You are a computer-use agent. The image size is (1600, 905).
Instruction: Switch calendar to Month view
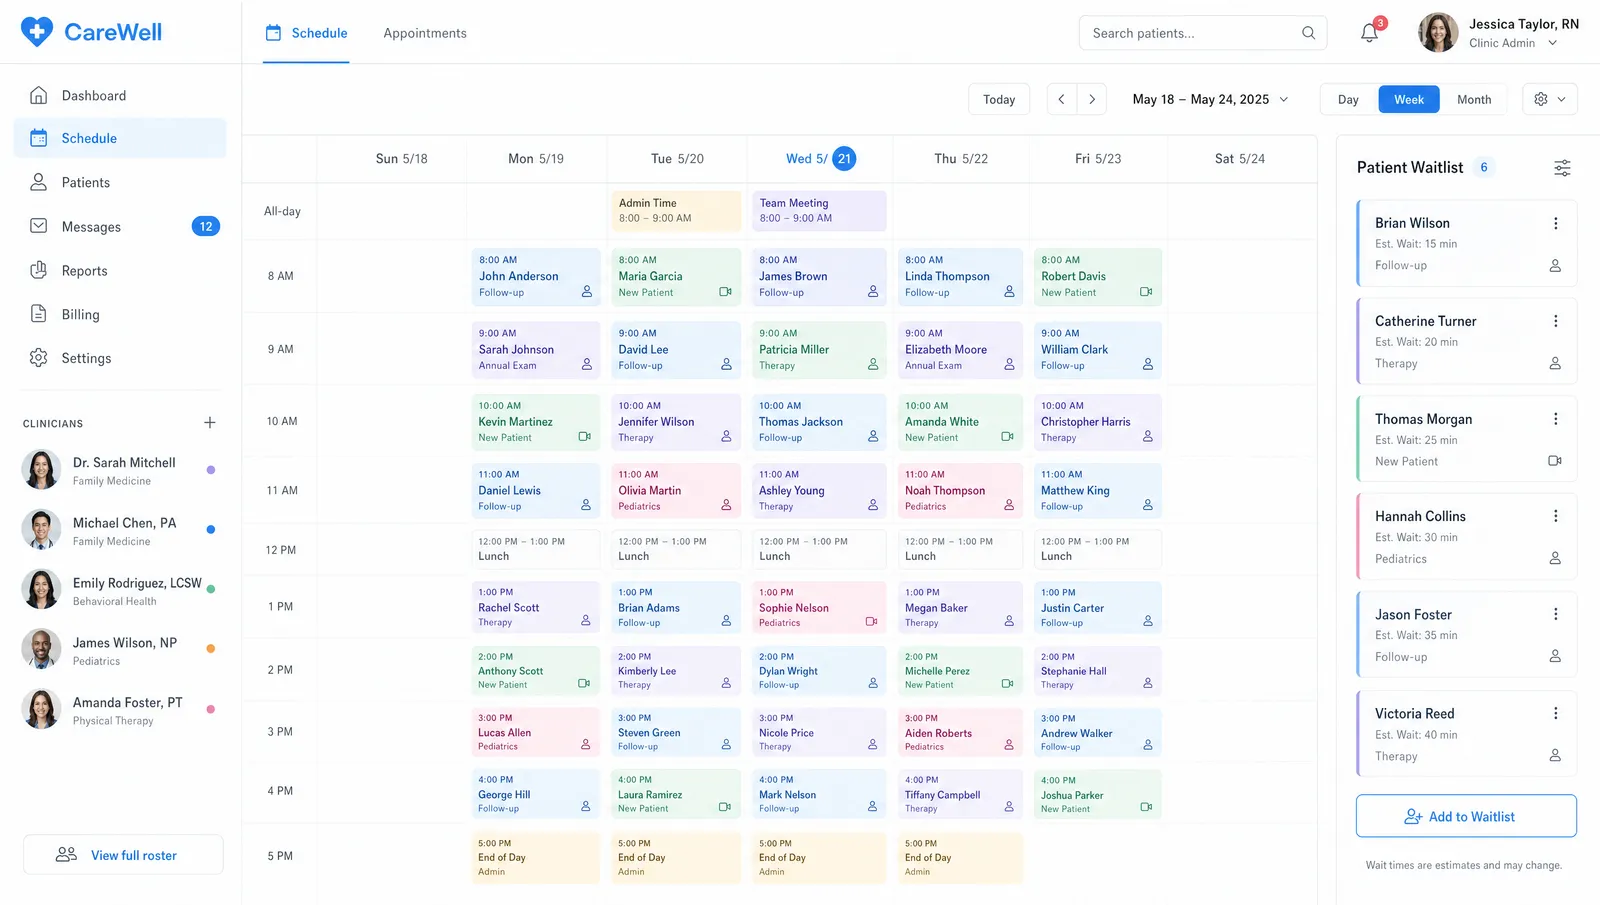coord(1474,99)
